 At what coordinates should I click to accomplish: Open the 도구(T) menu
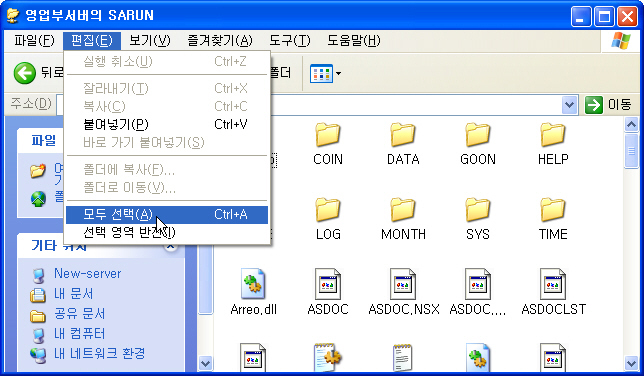(290, 41)
